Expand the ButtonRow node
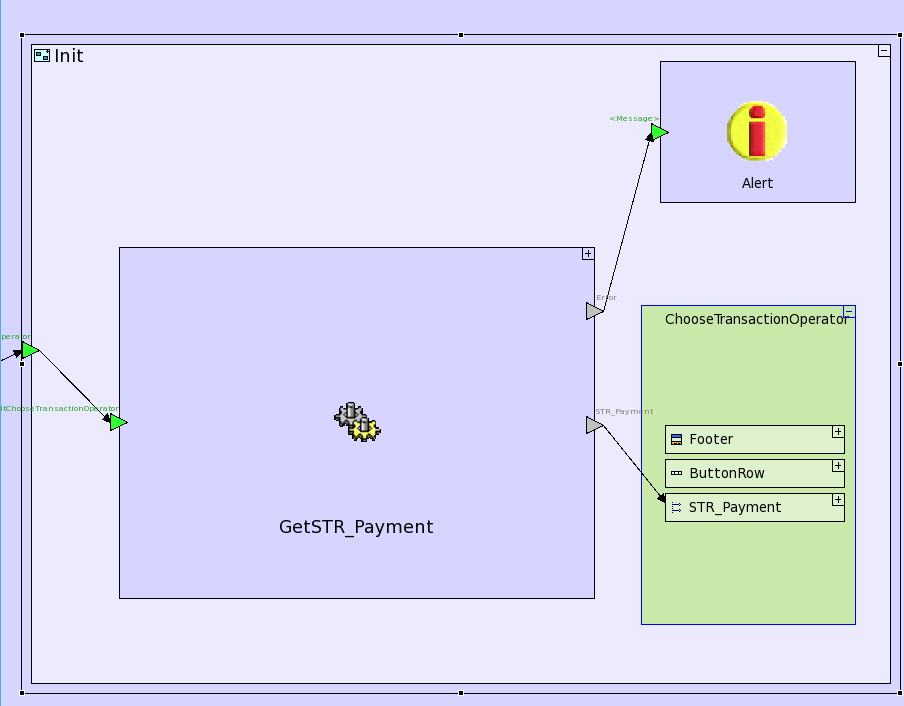 (838, 467)
